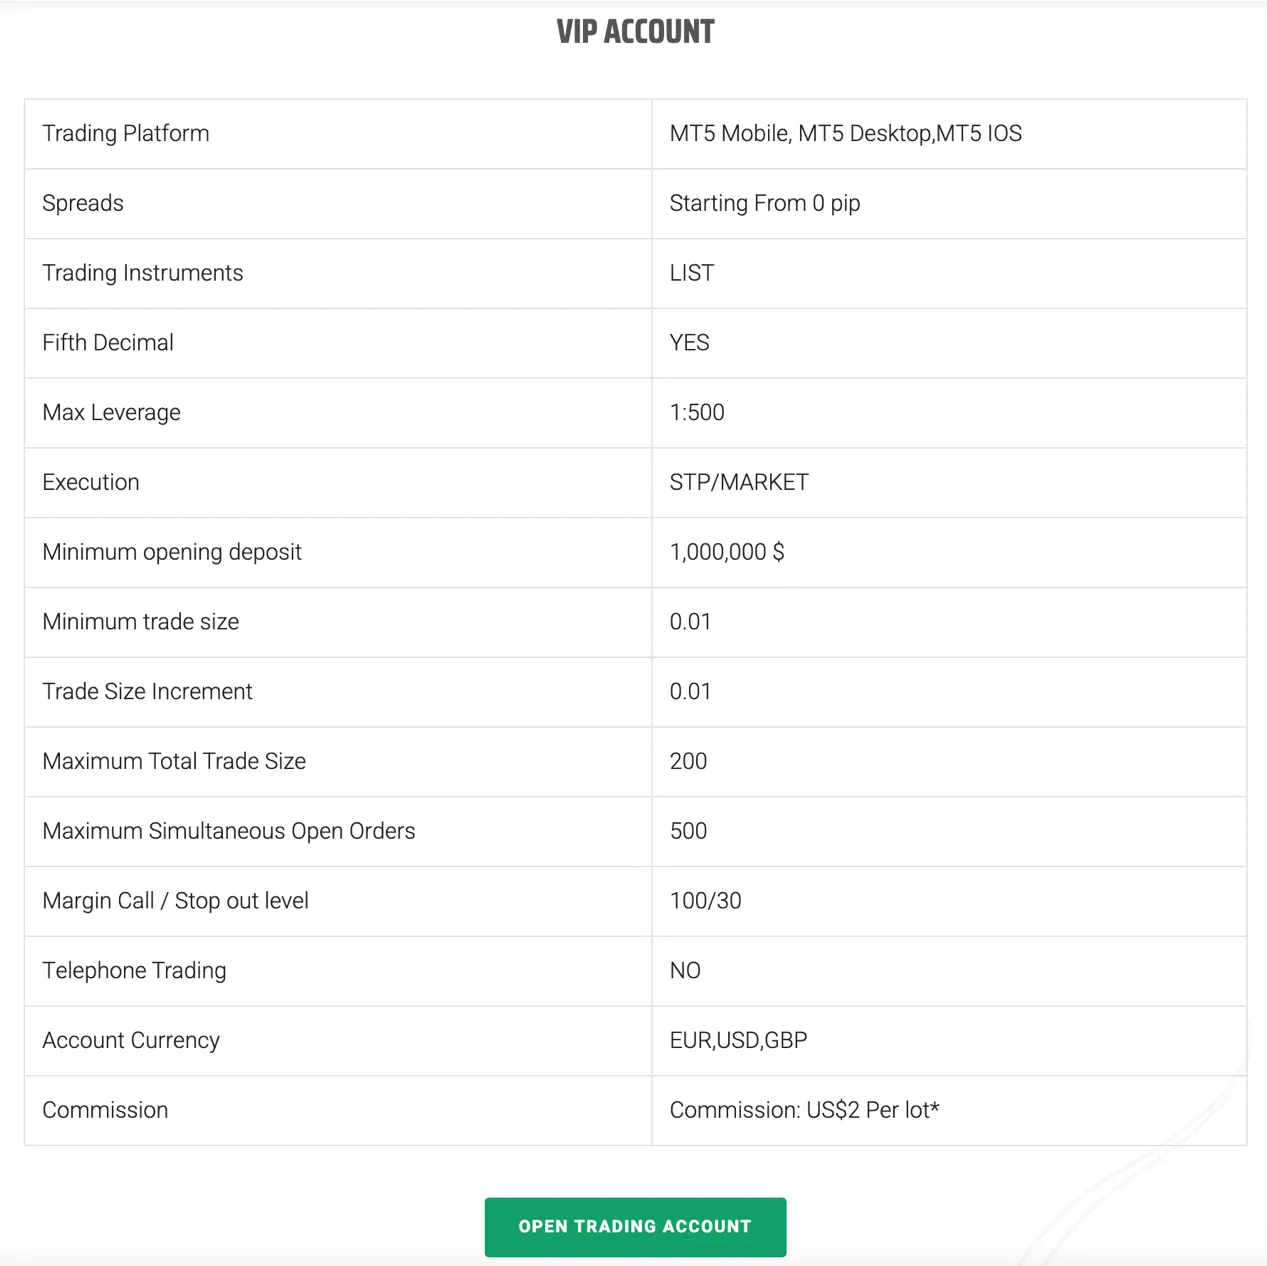Screen dimensions: 1267x1266
Task: Select the Max Leverage label
Action: pos(111,413)
